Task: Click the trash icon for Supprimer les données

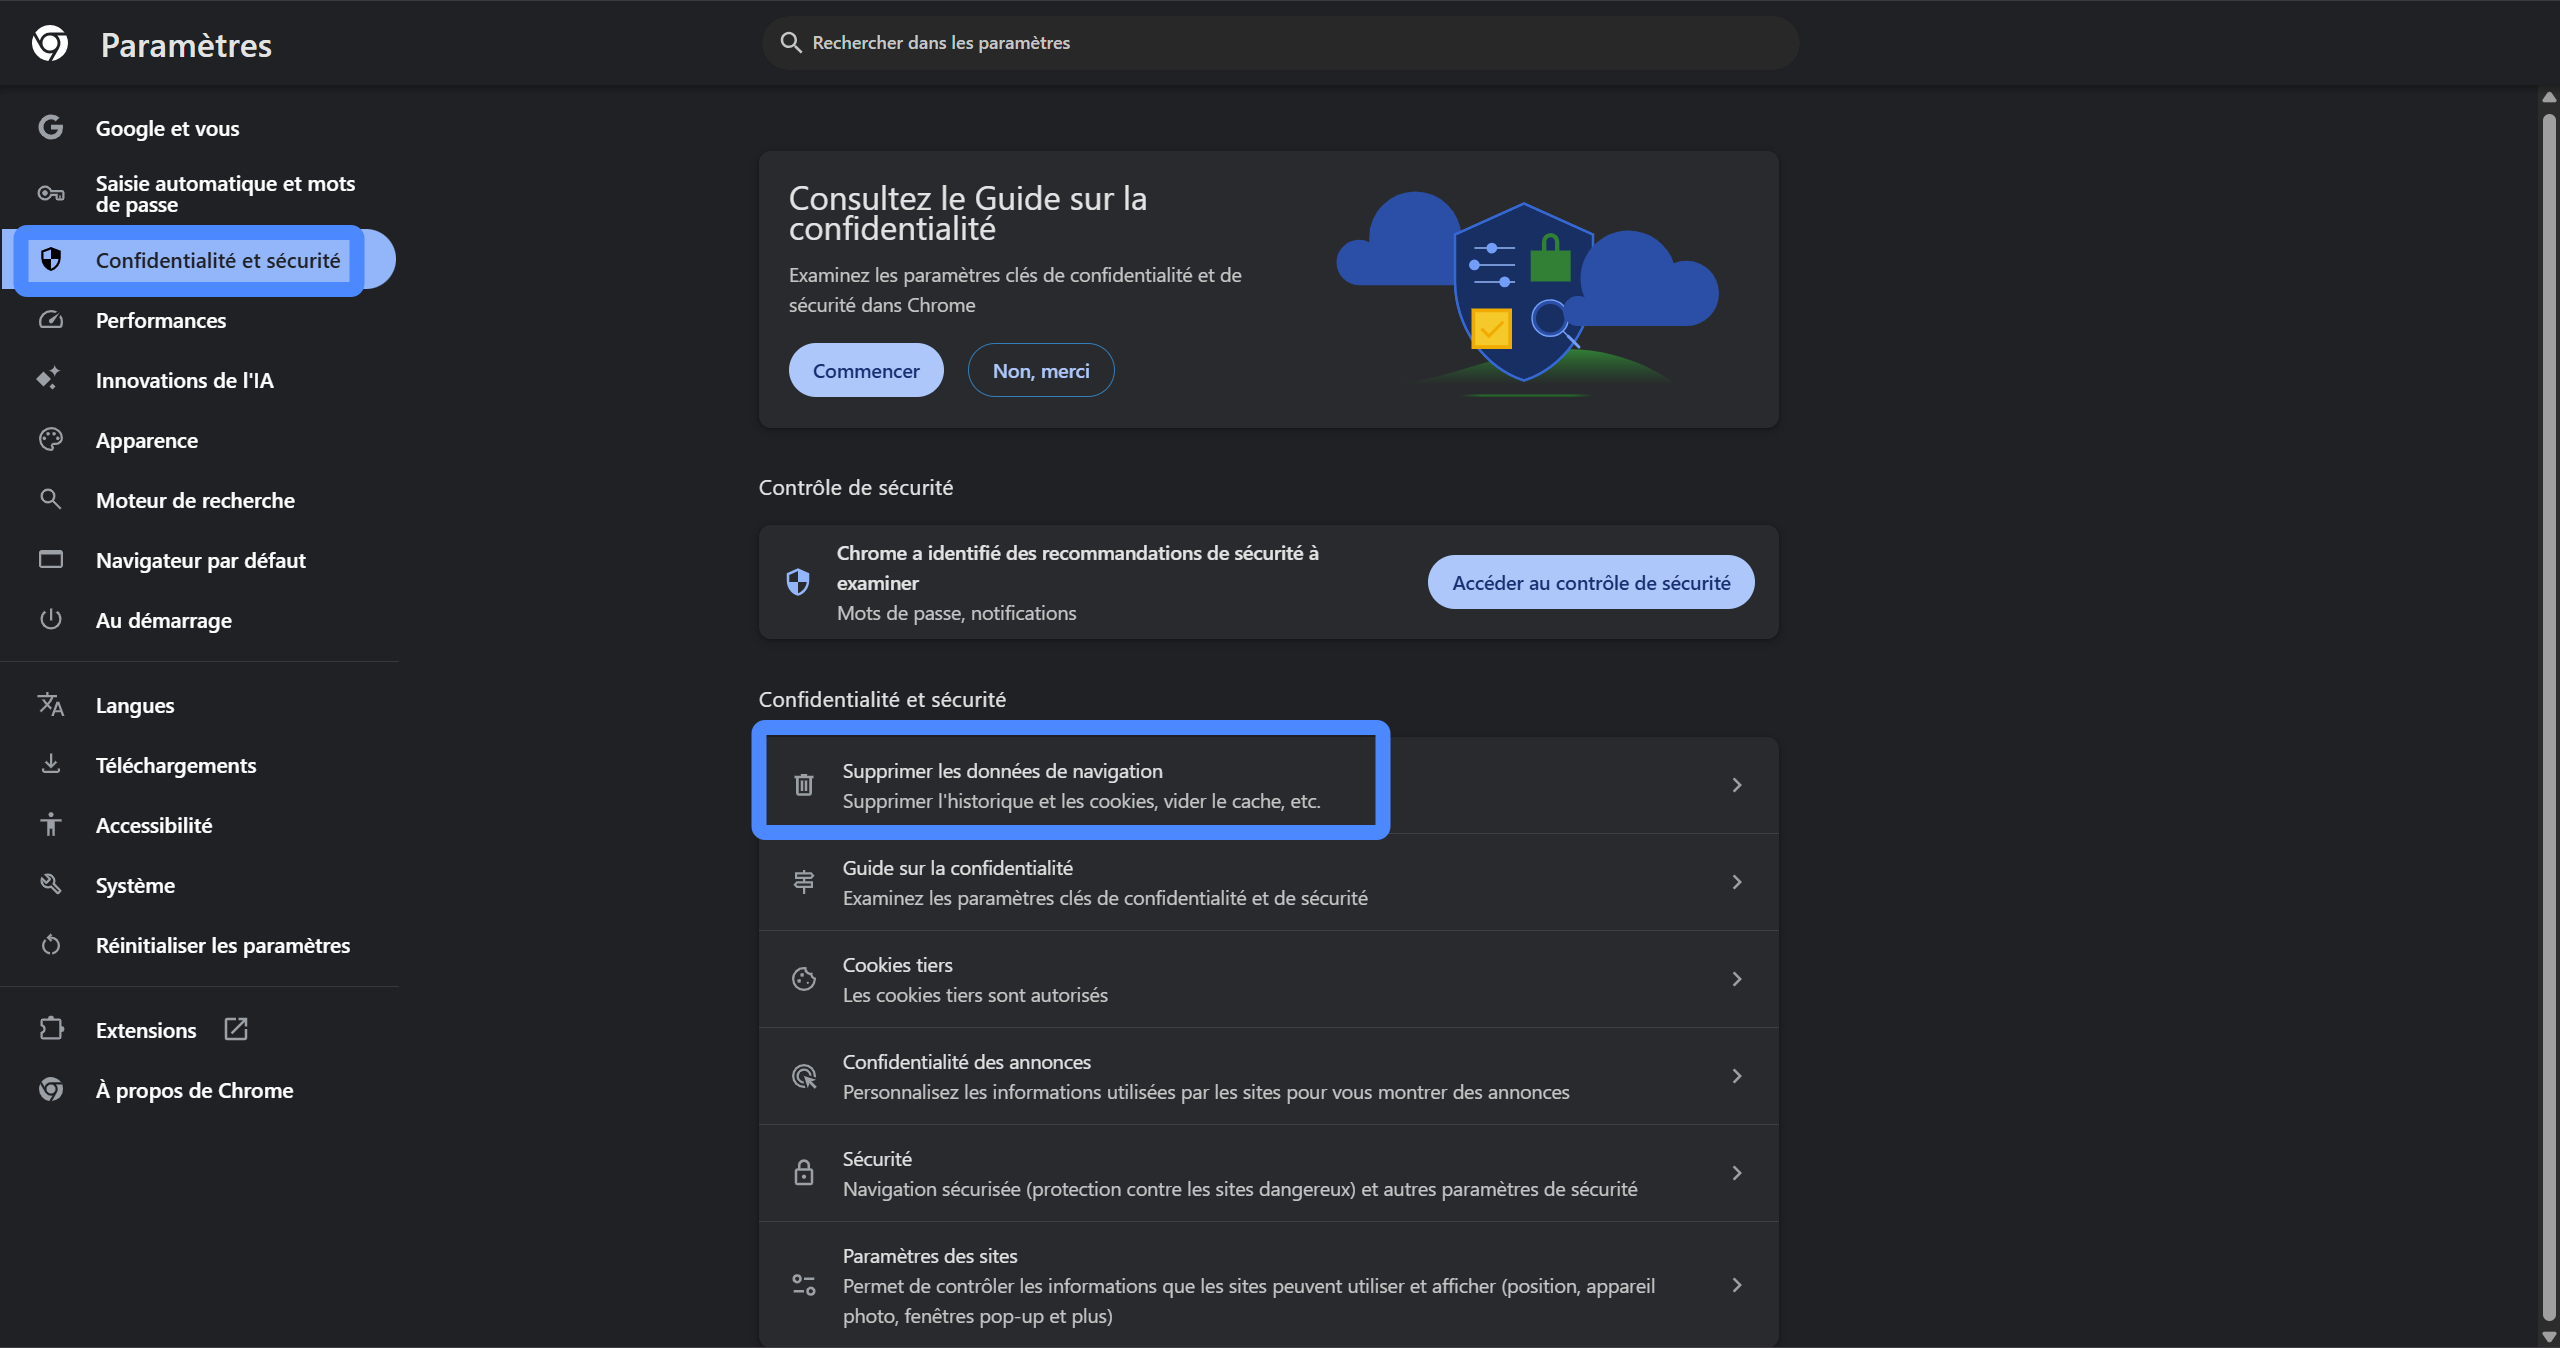Action: click(x=804, y=785)
